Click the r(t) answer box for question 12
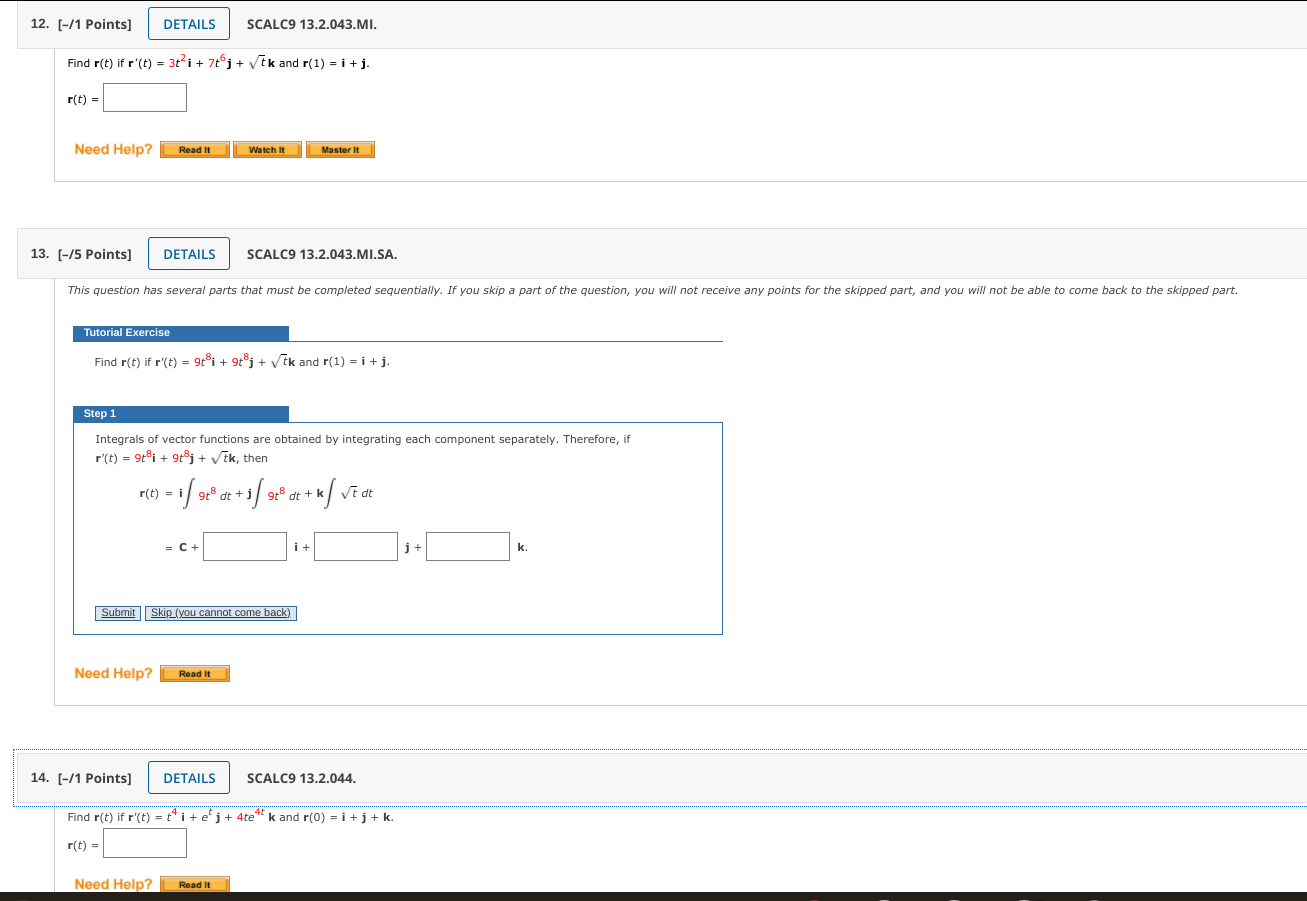 pos(144,97)
